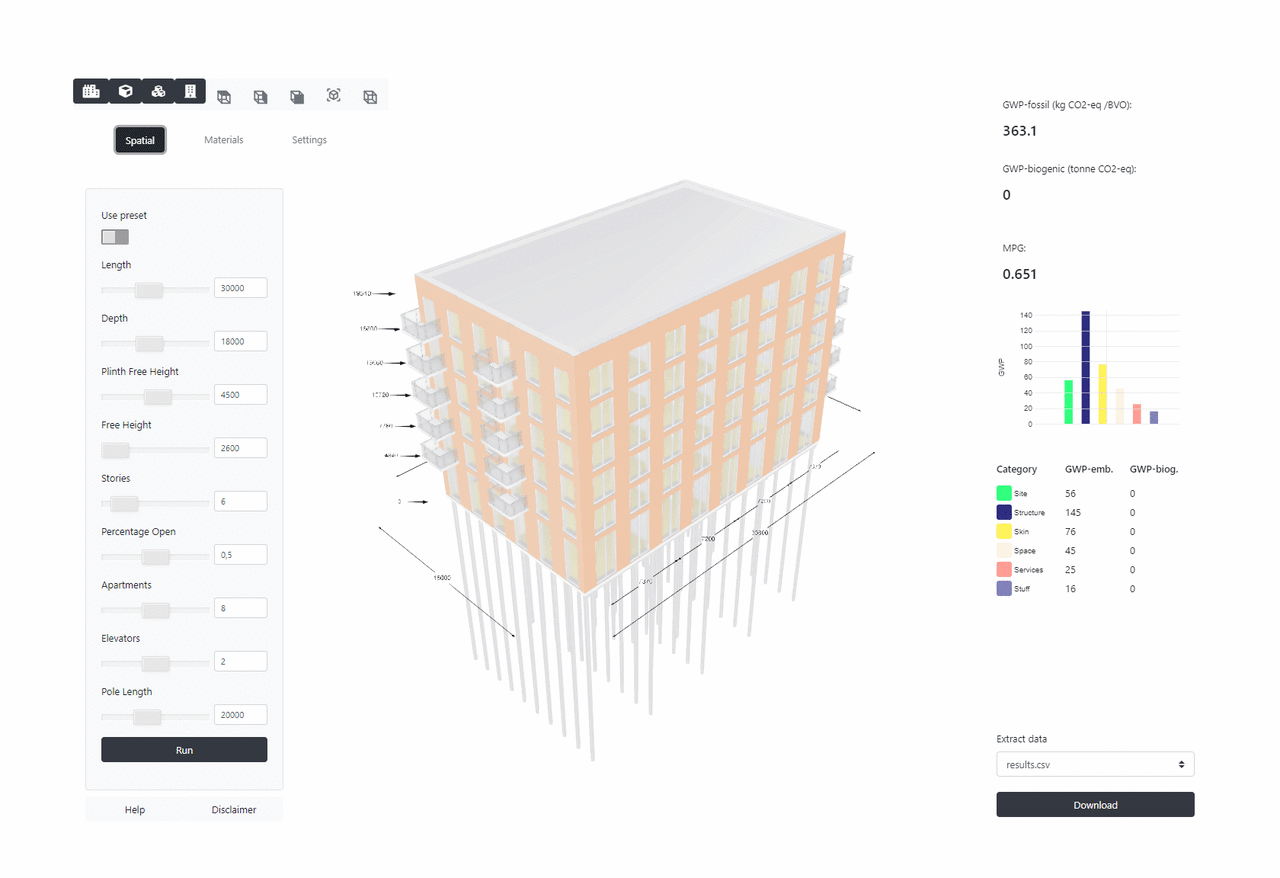Open the Disclaimer link
Image resolution: width=1280 pixels, height=878 pixels.
point(234,810)
